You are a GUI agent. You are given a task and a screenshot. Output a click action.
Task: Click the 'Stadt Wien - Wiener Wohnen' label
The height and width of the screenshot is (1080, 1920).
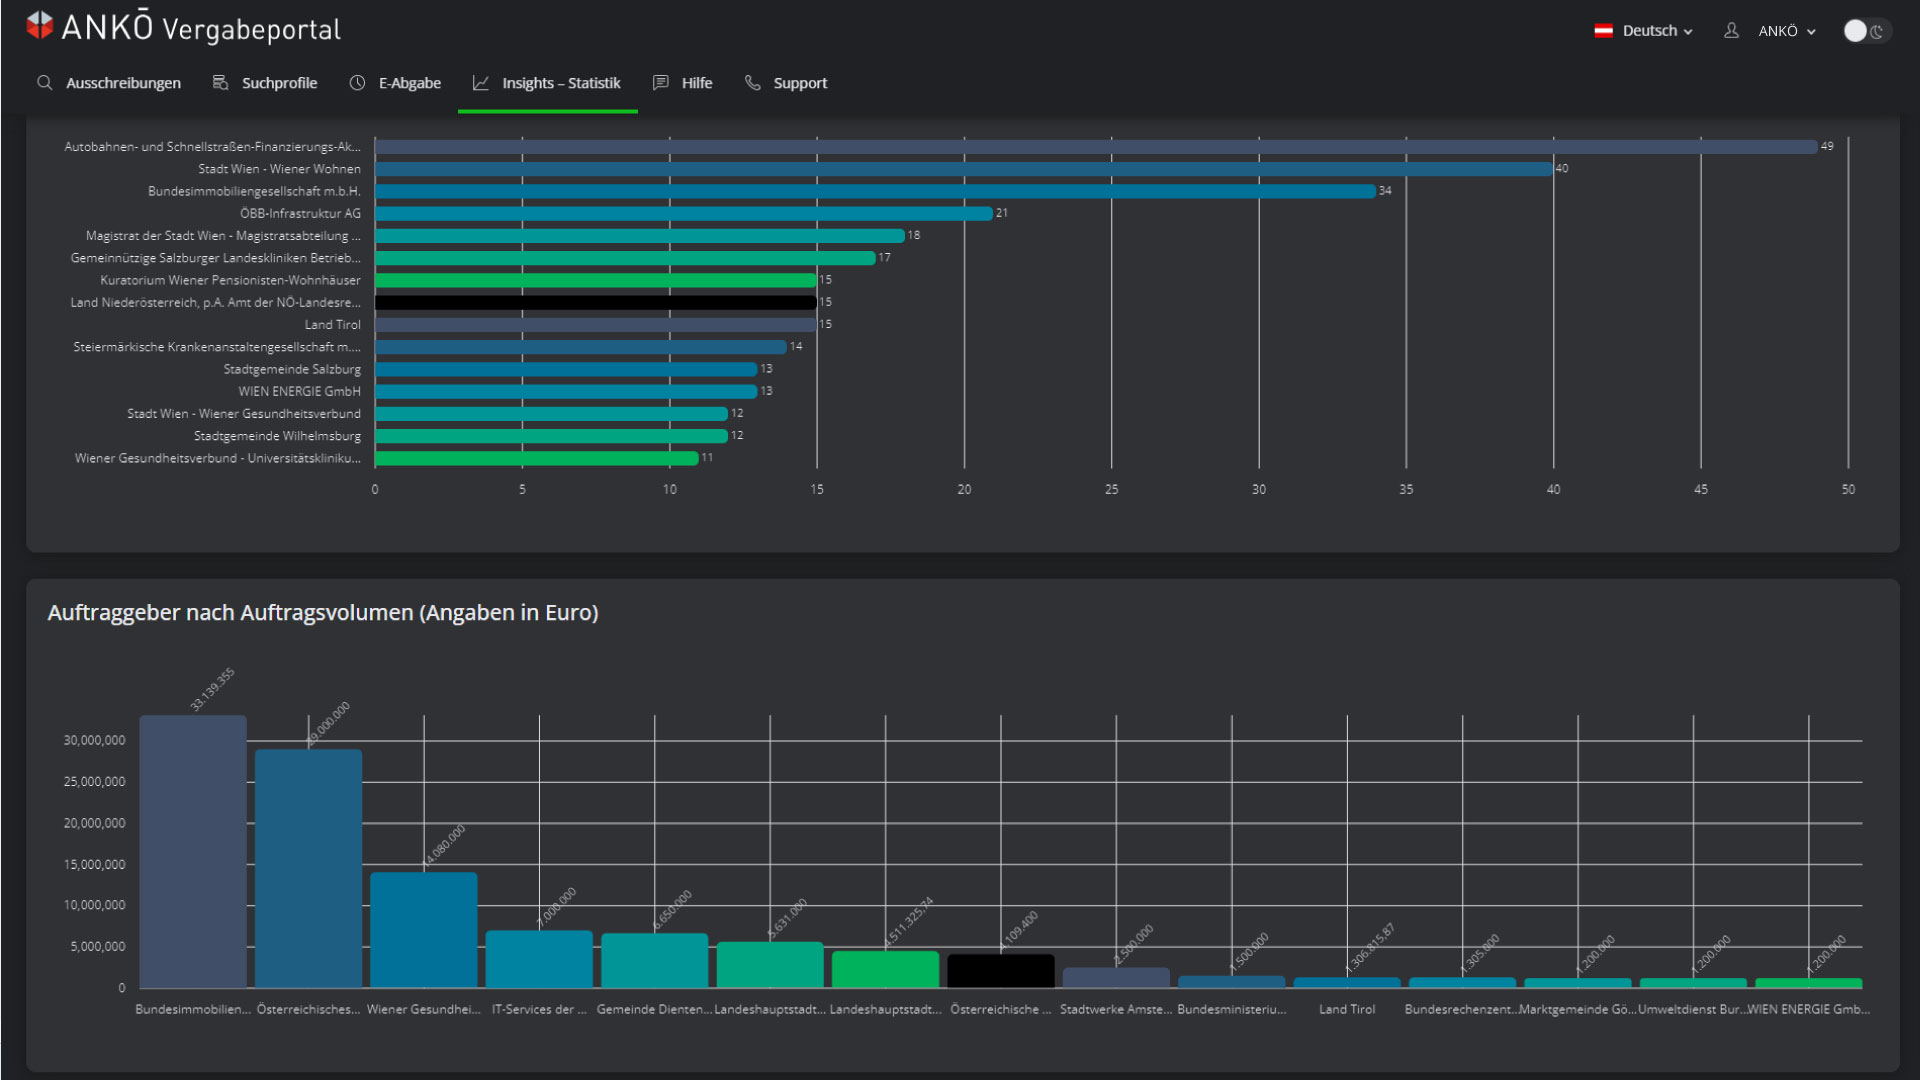[x=279, y=169]
